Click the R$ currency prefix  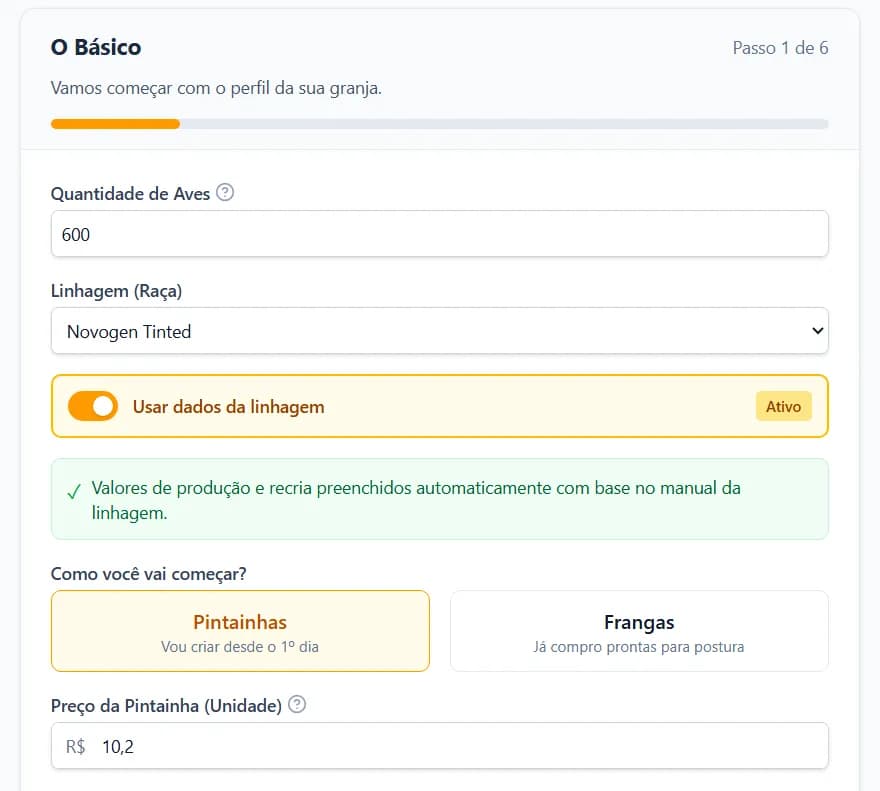tap(74, 746)
